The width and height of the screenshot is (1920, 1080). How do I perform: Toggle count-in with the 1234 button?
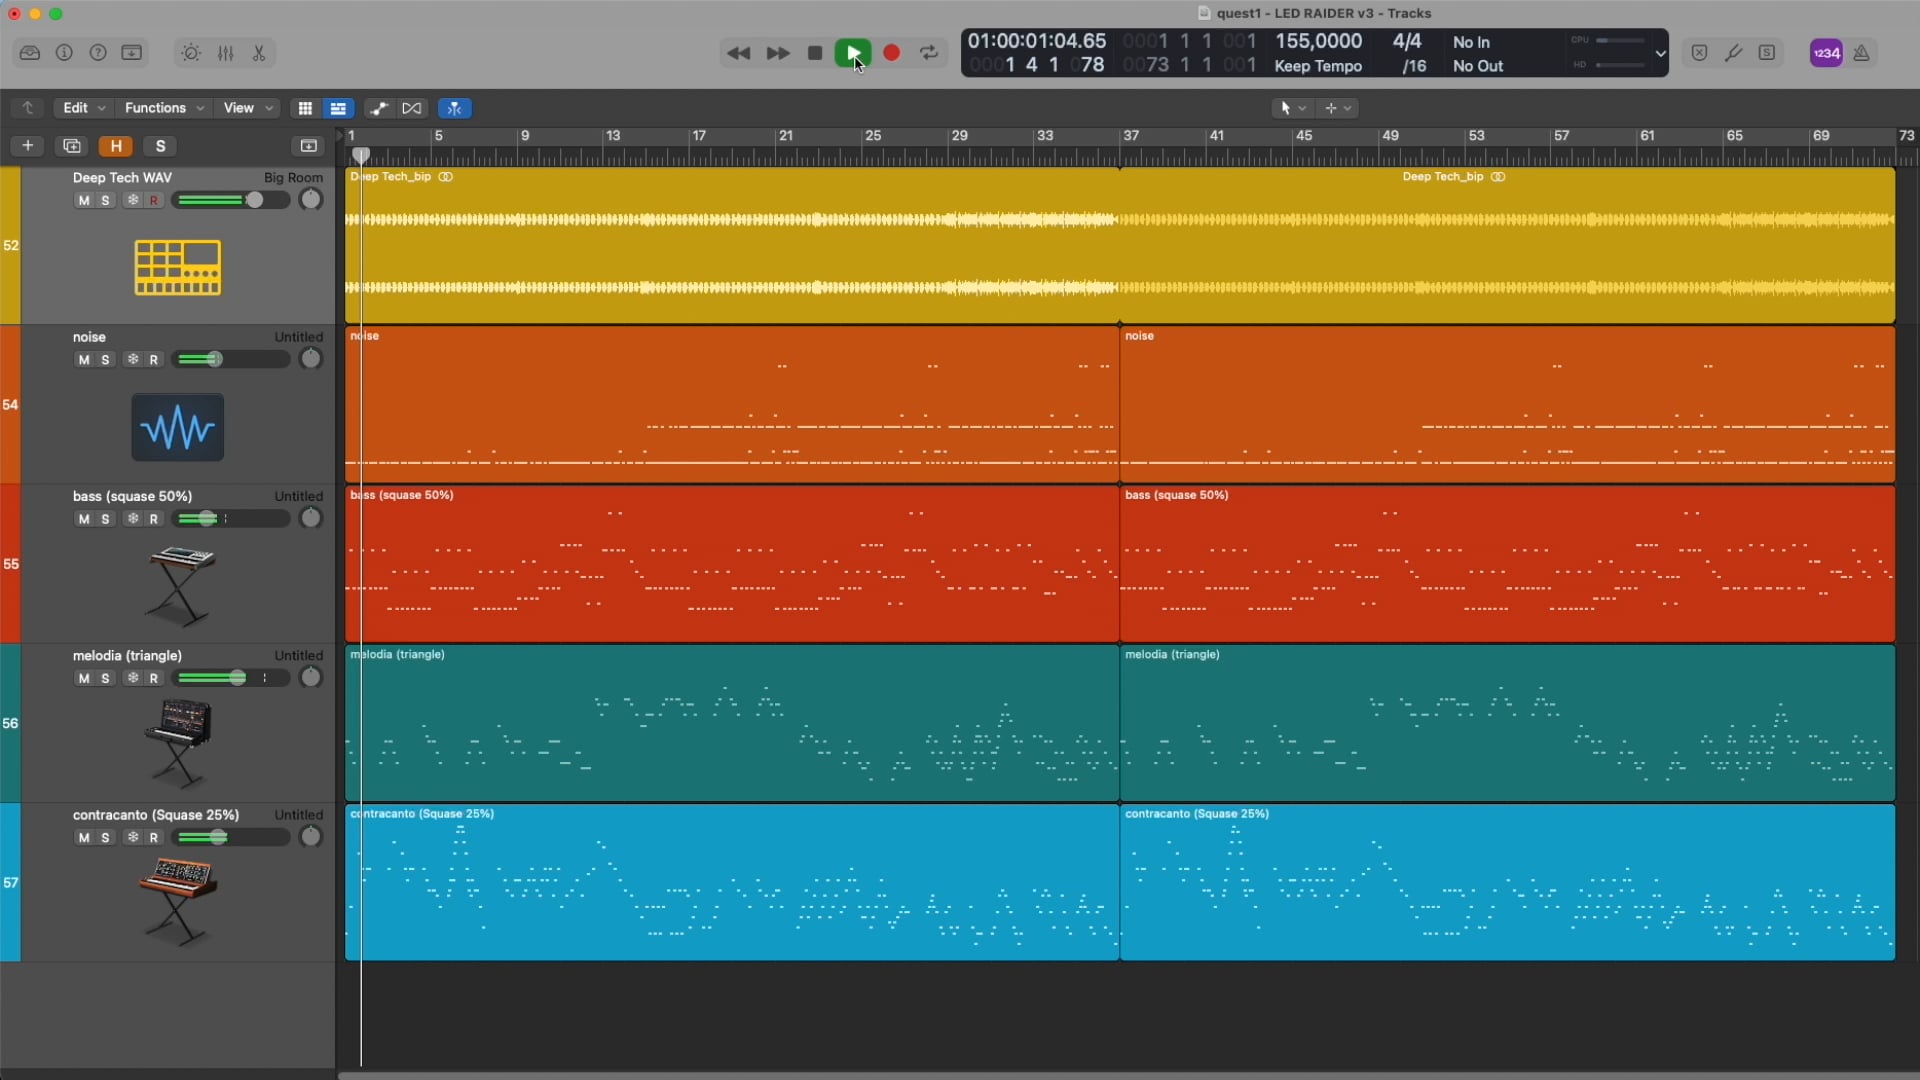point(1826,53)
